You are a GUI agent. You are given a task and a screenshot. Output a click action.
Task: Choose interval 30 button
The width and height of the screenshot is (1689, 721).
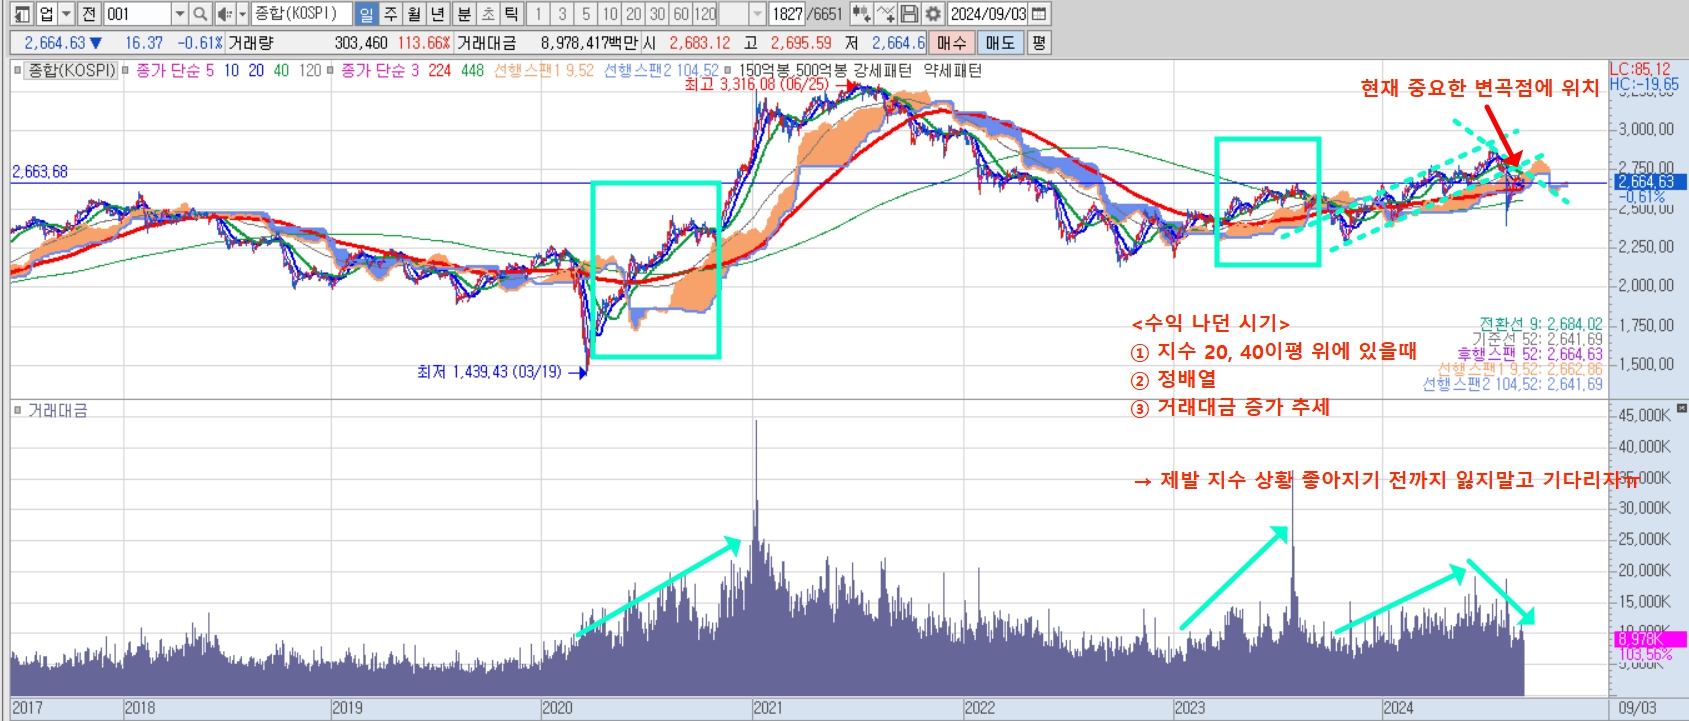click(658, 14)
